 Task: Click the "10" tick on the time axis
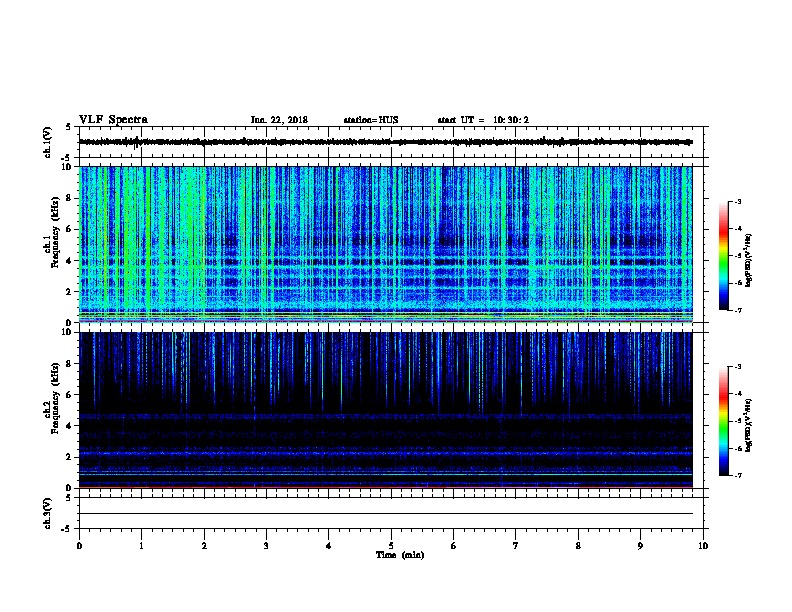point(703,546)
